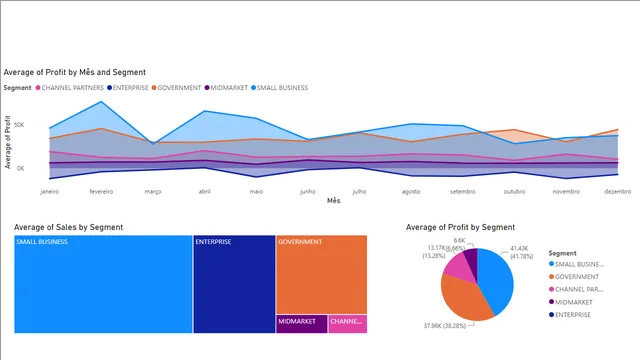Click the ENTERPRISE treemap tile

point(234,284)
